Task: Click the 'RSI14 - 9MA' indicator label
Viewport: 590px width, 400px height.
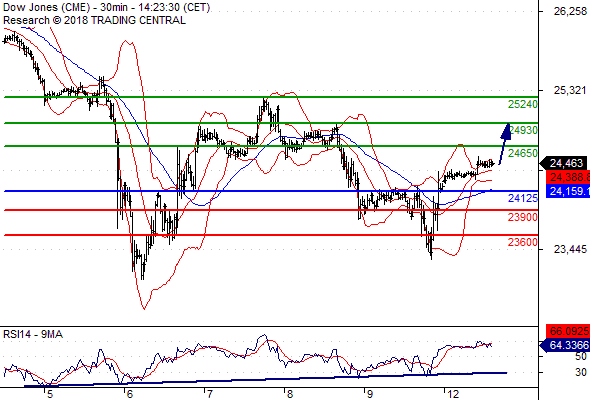Action: click(x=33, y=334)
